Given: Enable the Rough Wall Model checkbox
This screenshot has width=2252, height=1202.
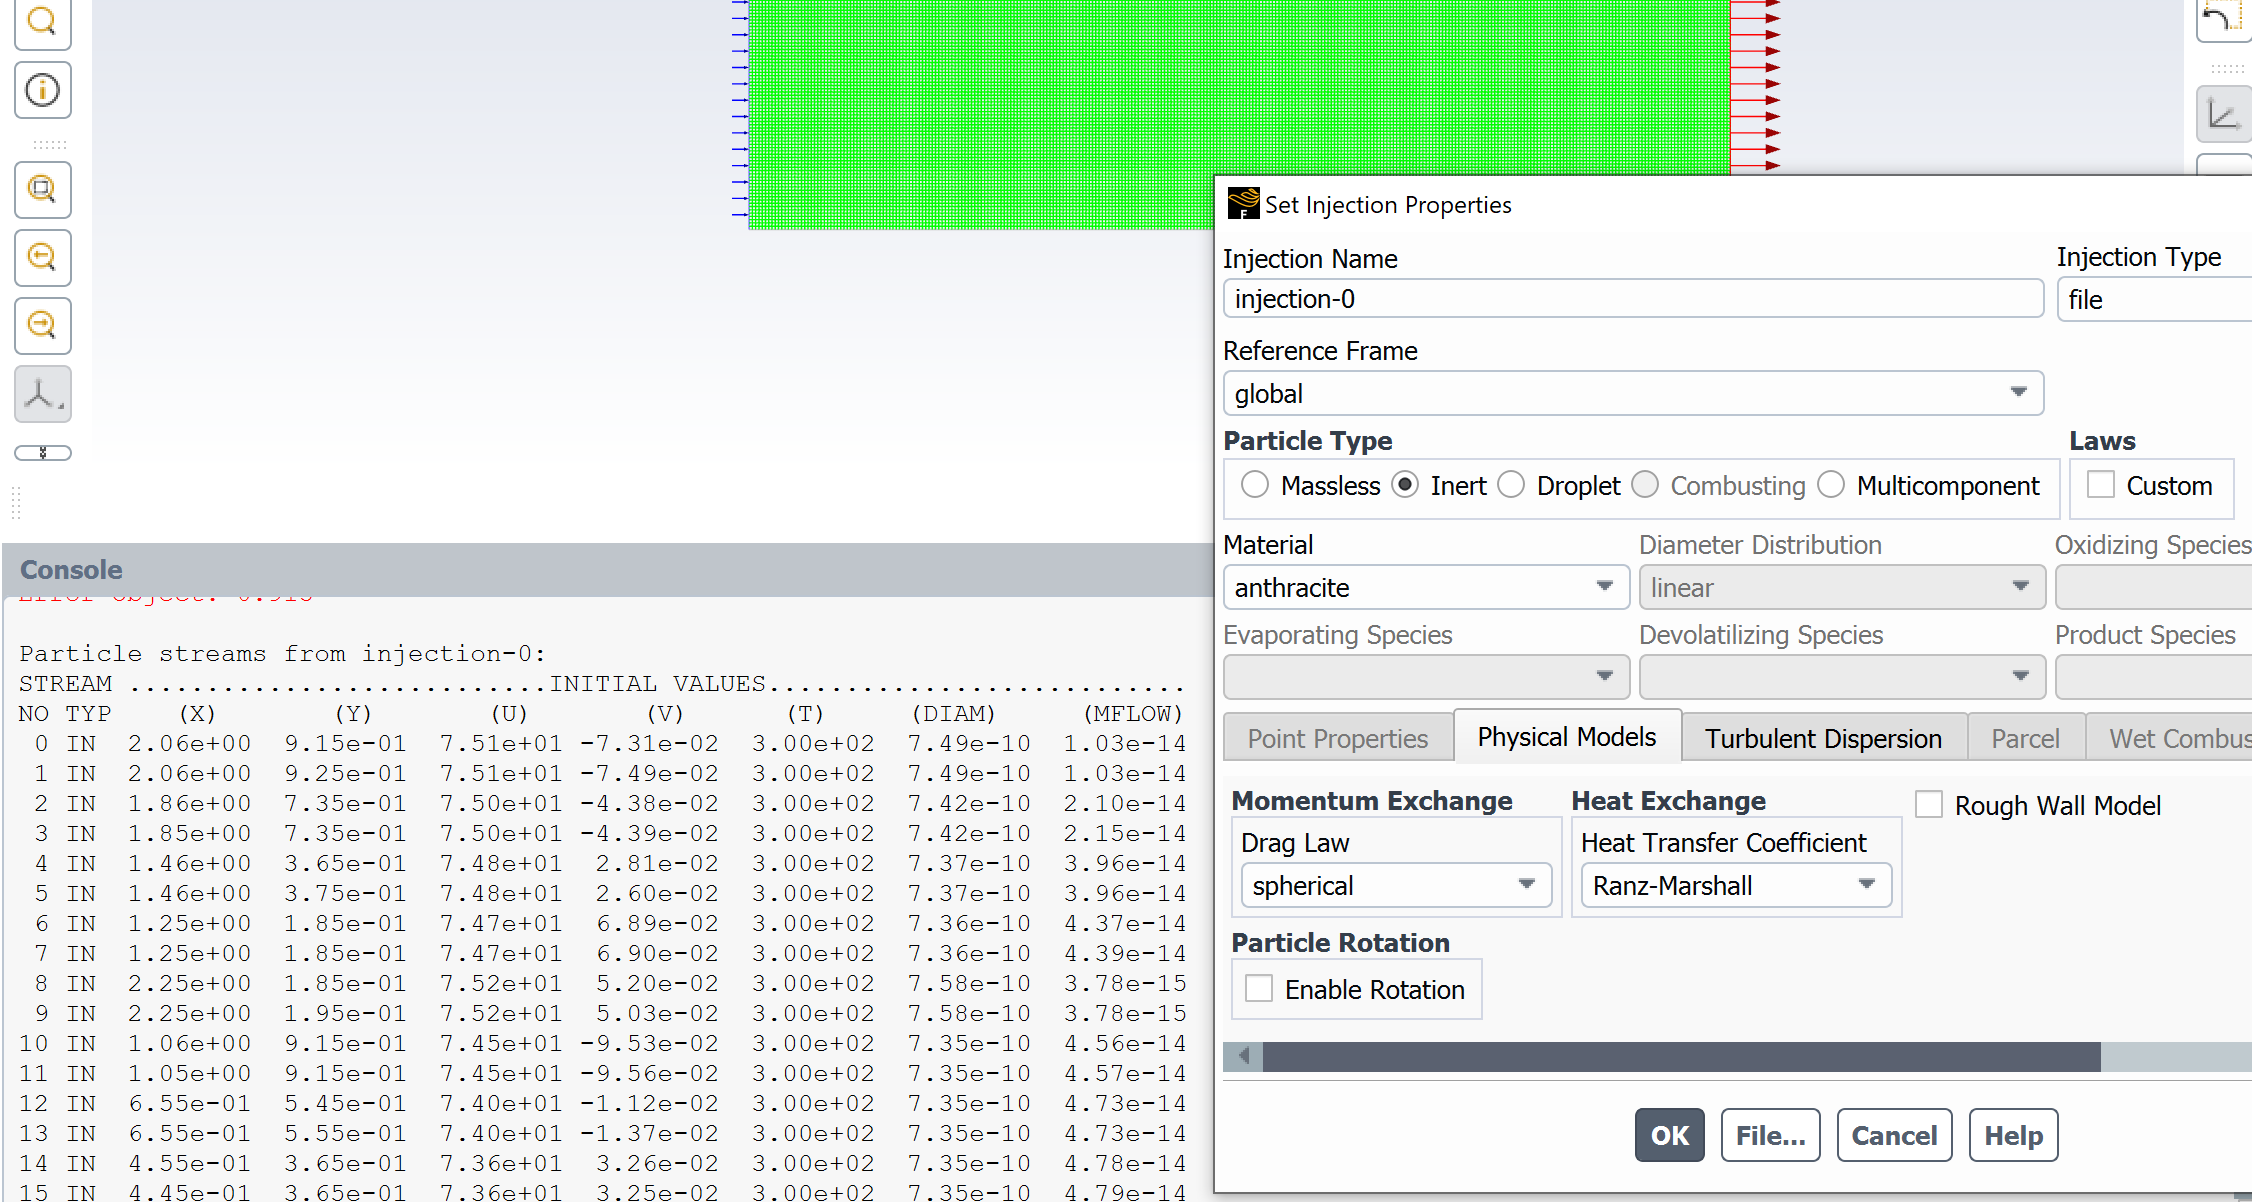Looking at the screenshot, I should (1929, 805).
